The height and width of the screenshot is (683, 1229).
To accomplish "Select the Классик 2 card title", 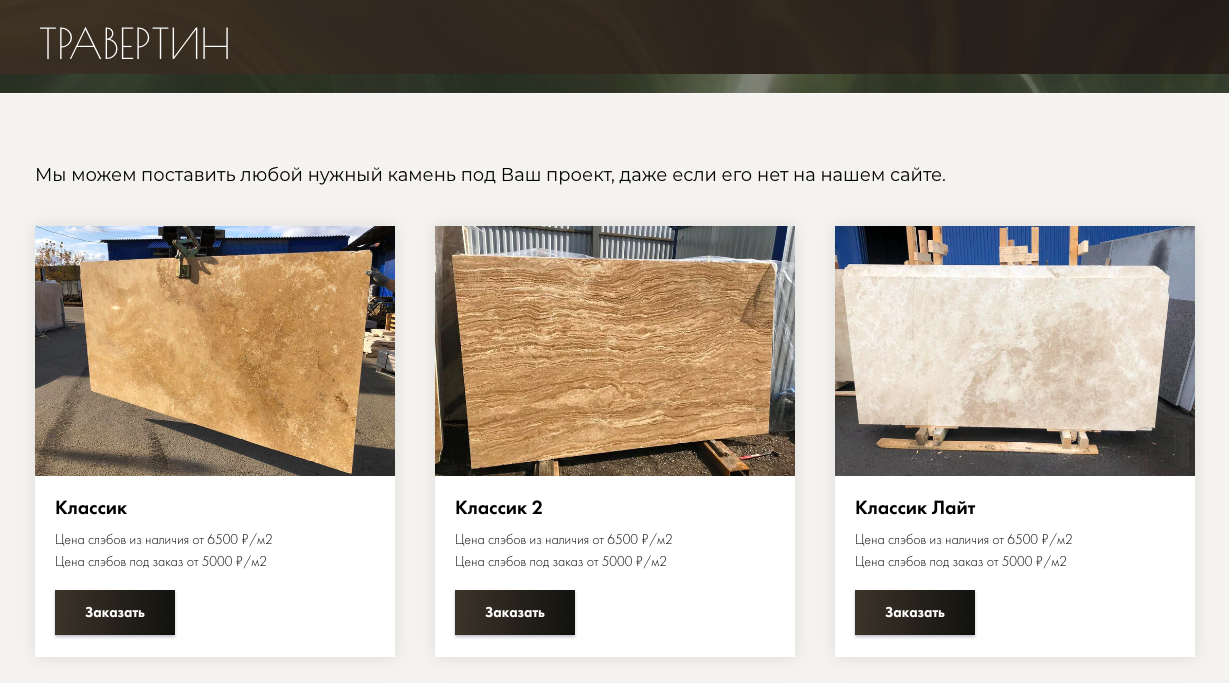I will [x=499, y=508].
